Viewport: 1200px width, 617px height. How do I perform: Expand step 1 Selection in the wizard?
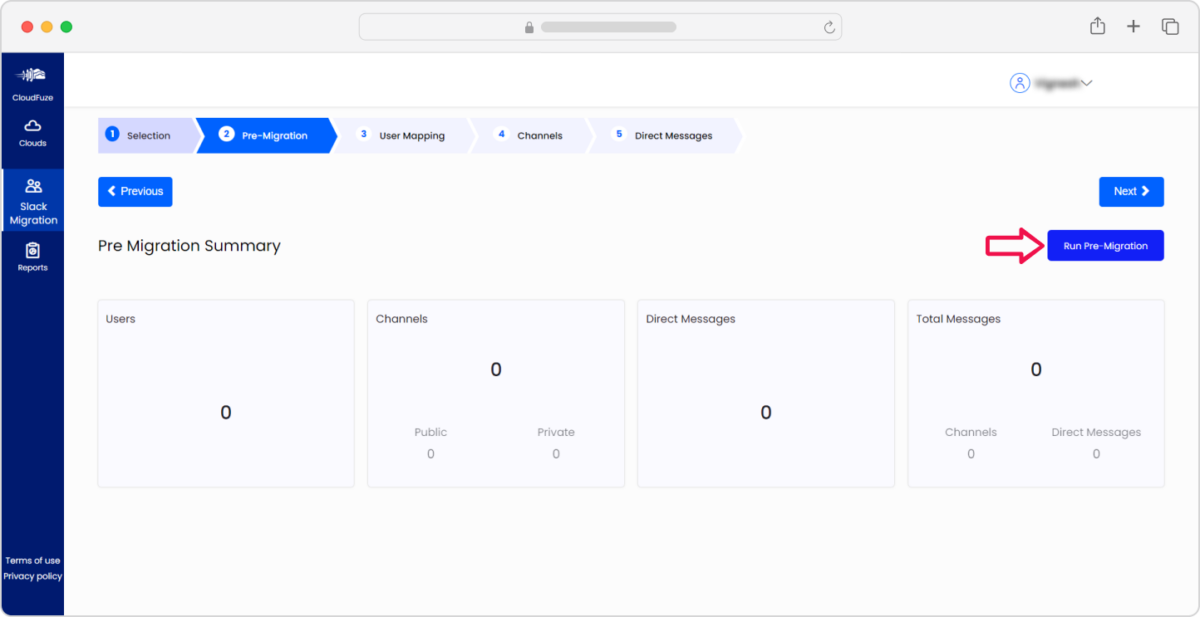tap(148, 135)
